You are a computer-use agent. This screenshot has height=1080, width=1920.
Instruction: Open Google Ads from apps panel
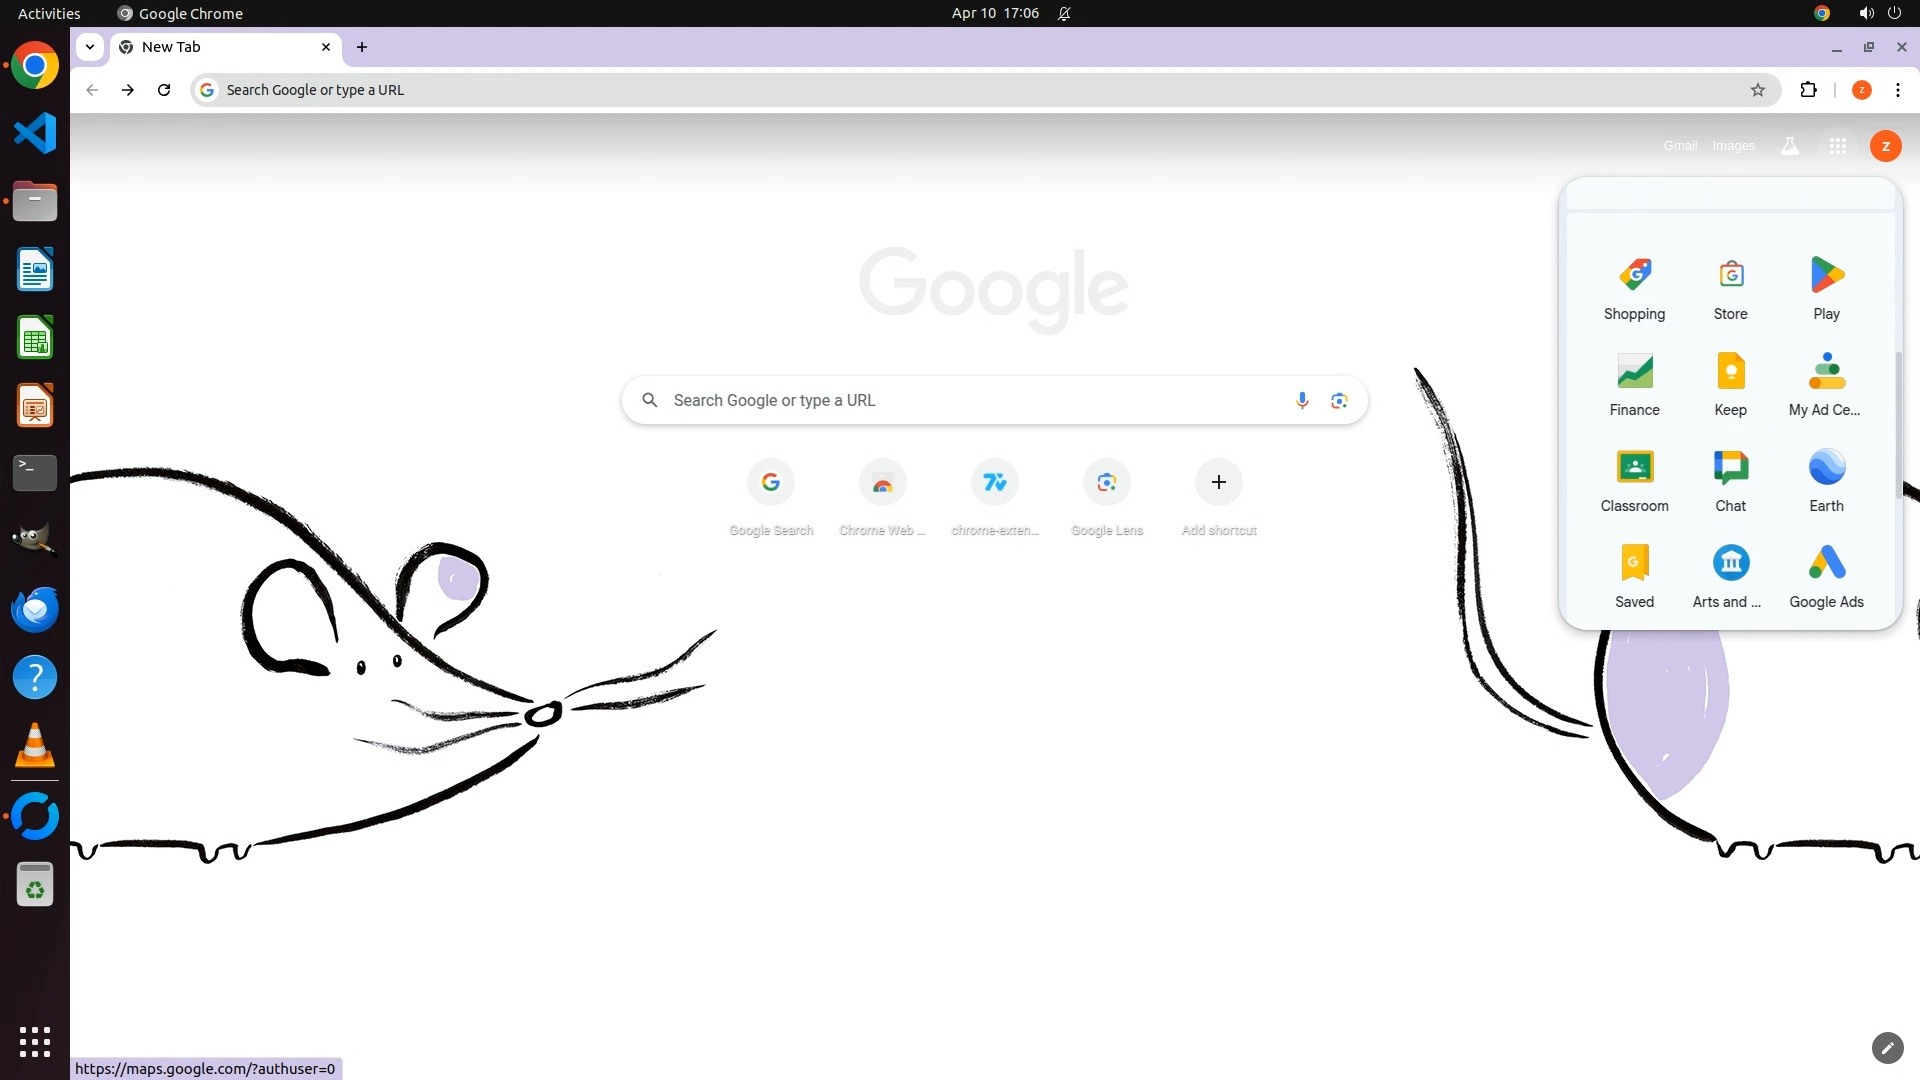coord(1826,564)
